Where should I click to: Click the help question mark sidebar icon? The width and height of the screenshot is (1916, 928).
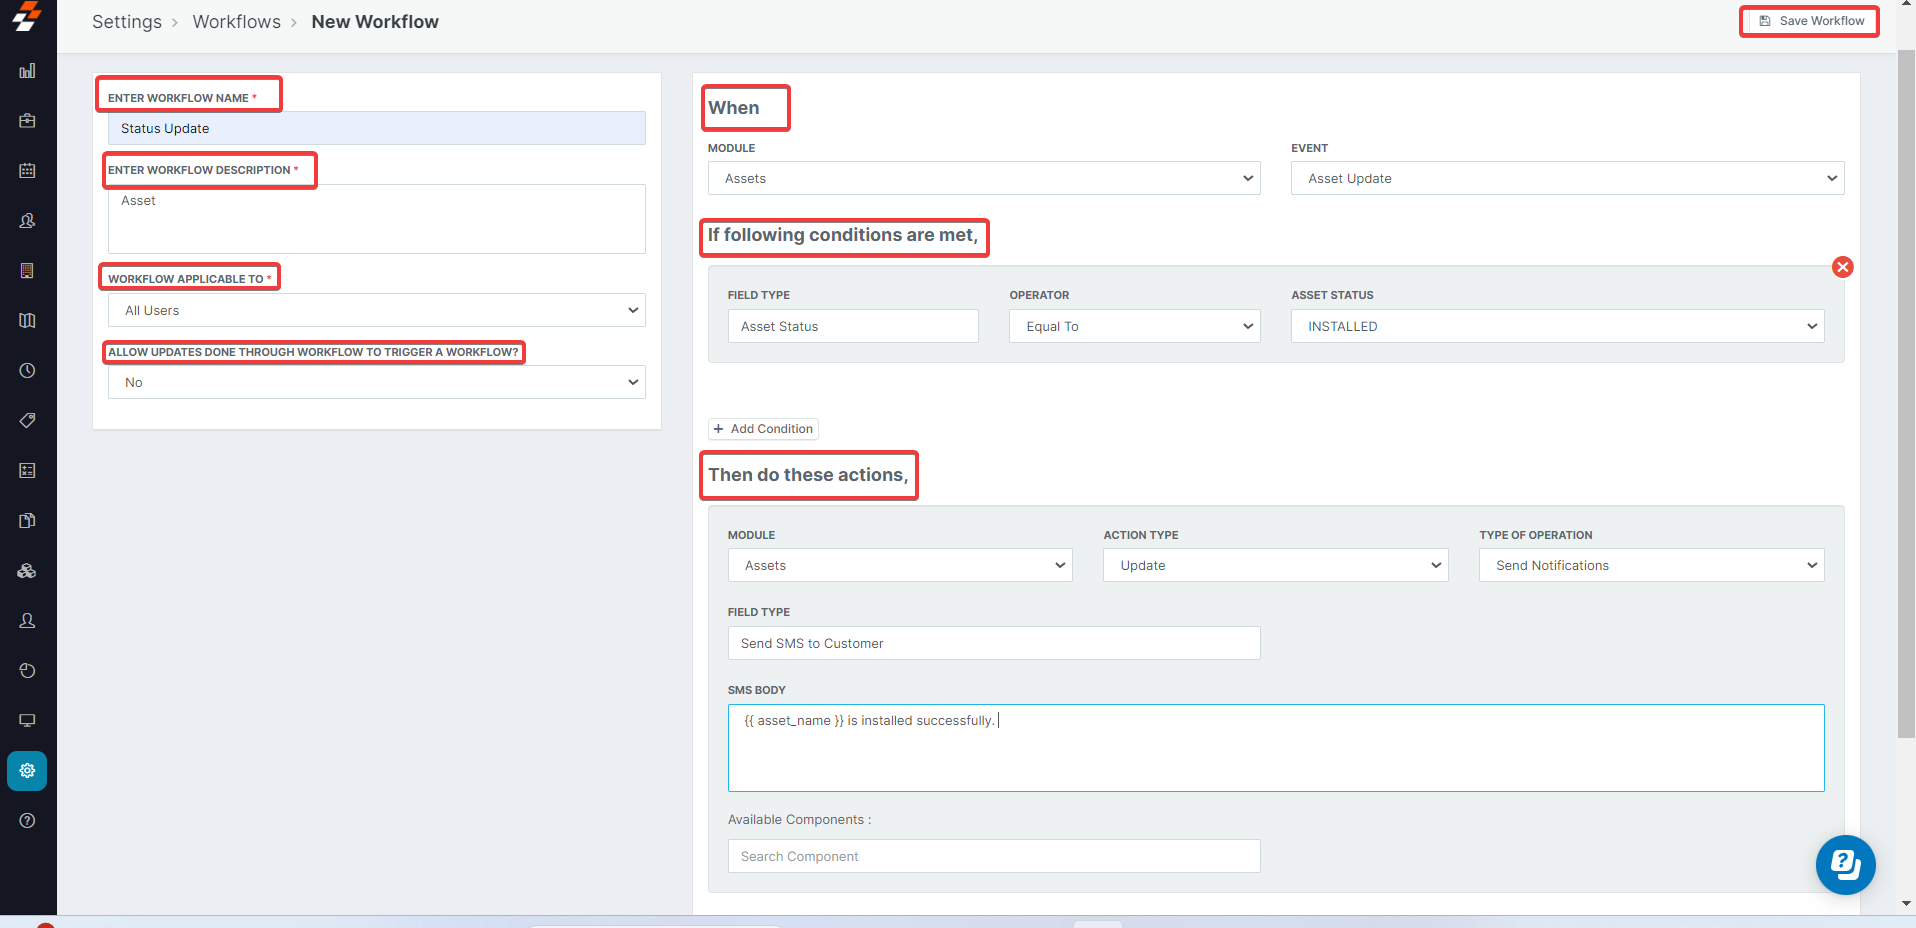(27, 821)
